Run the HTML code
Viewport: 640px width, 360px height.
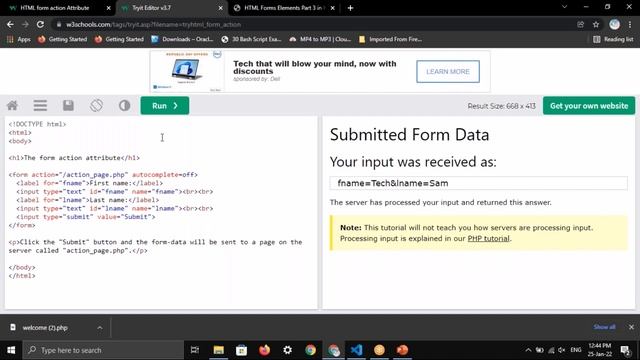164,106
